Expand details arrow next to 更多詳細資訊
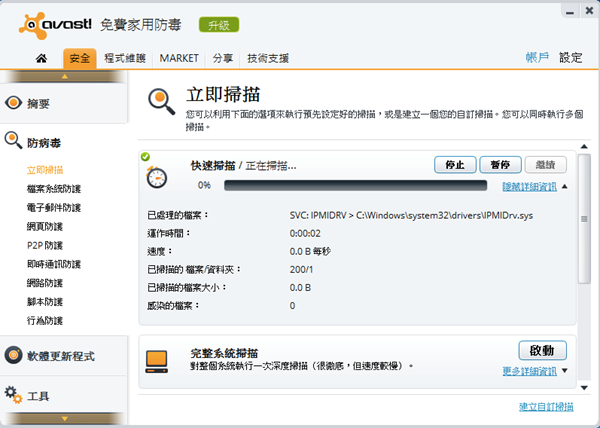600x428 pixels. coord(565,371)
